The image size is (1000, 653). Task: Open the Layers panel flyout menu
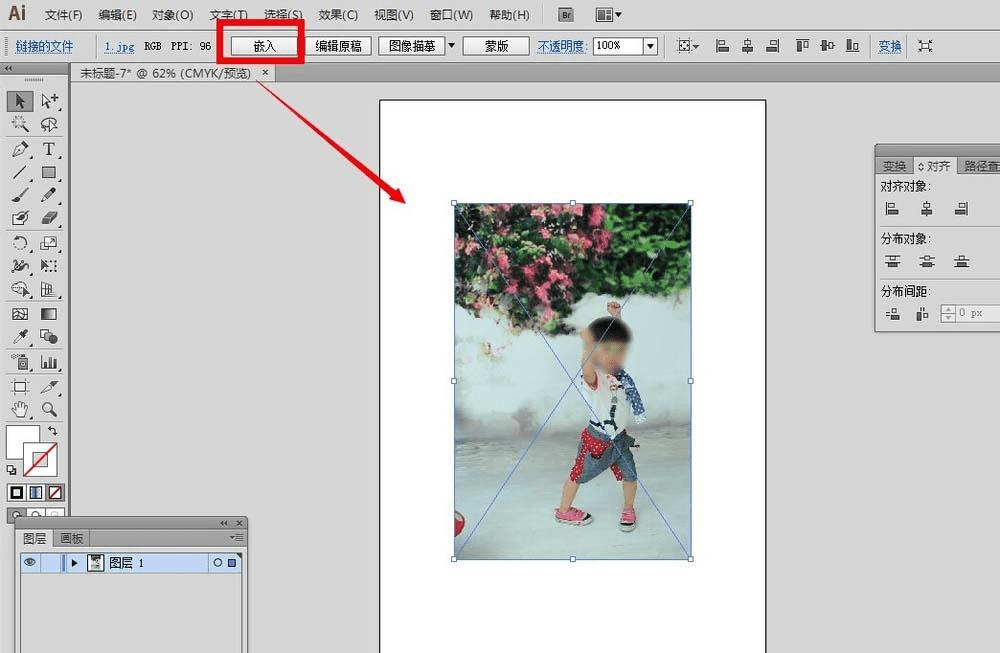coord(236,538)
